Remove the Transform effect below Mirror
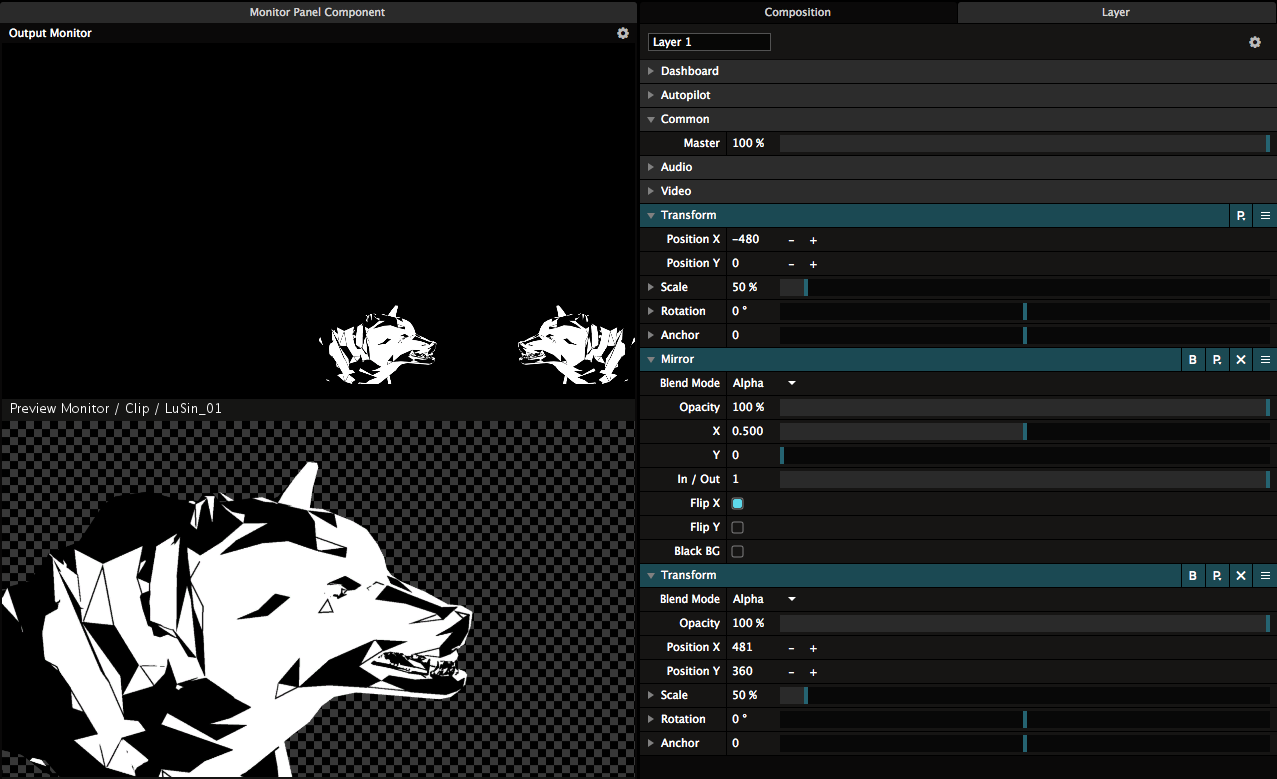This screenshot has height=779, width=1277. 1241,575
